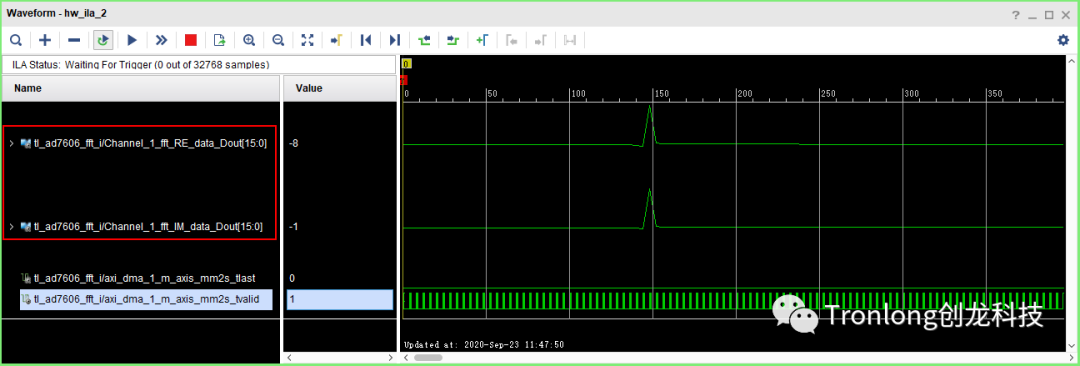Click the Value column header
Image resolution: width=1080 pixels, height=366 pixels.
pyautogui.click(x=340, y=88)
